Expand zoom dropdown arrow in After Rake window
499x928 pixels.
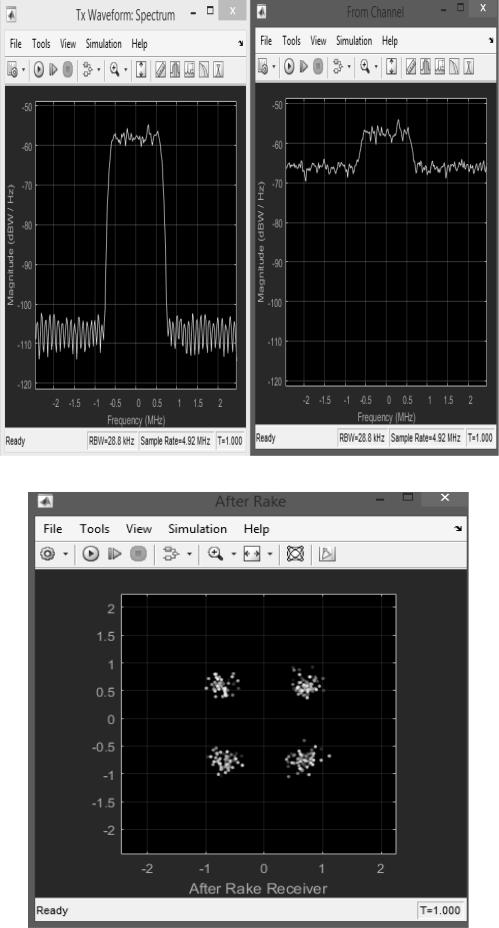(x=233, y=555)
